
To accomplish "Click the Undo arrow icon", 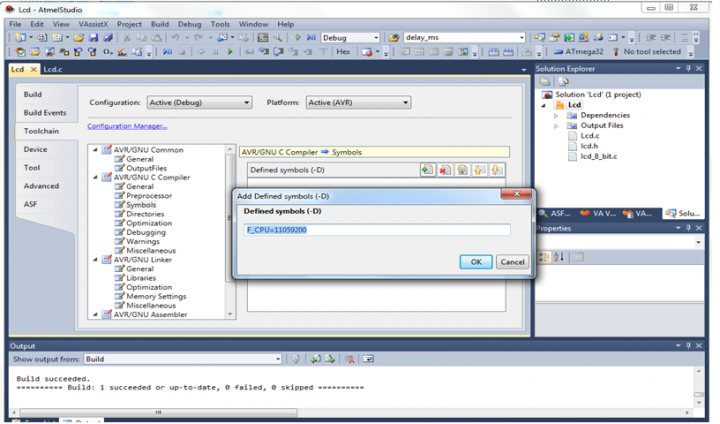I will pyautogui.click(x=175, y=38).
